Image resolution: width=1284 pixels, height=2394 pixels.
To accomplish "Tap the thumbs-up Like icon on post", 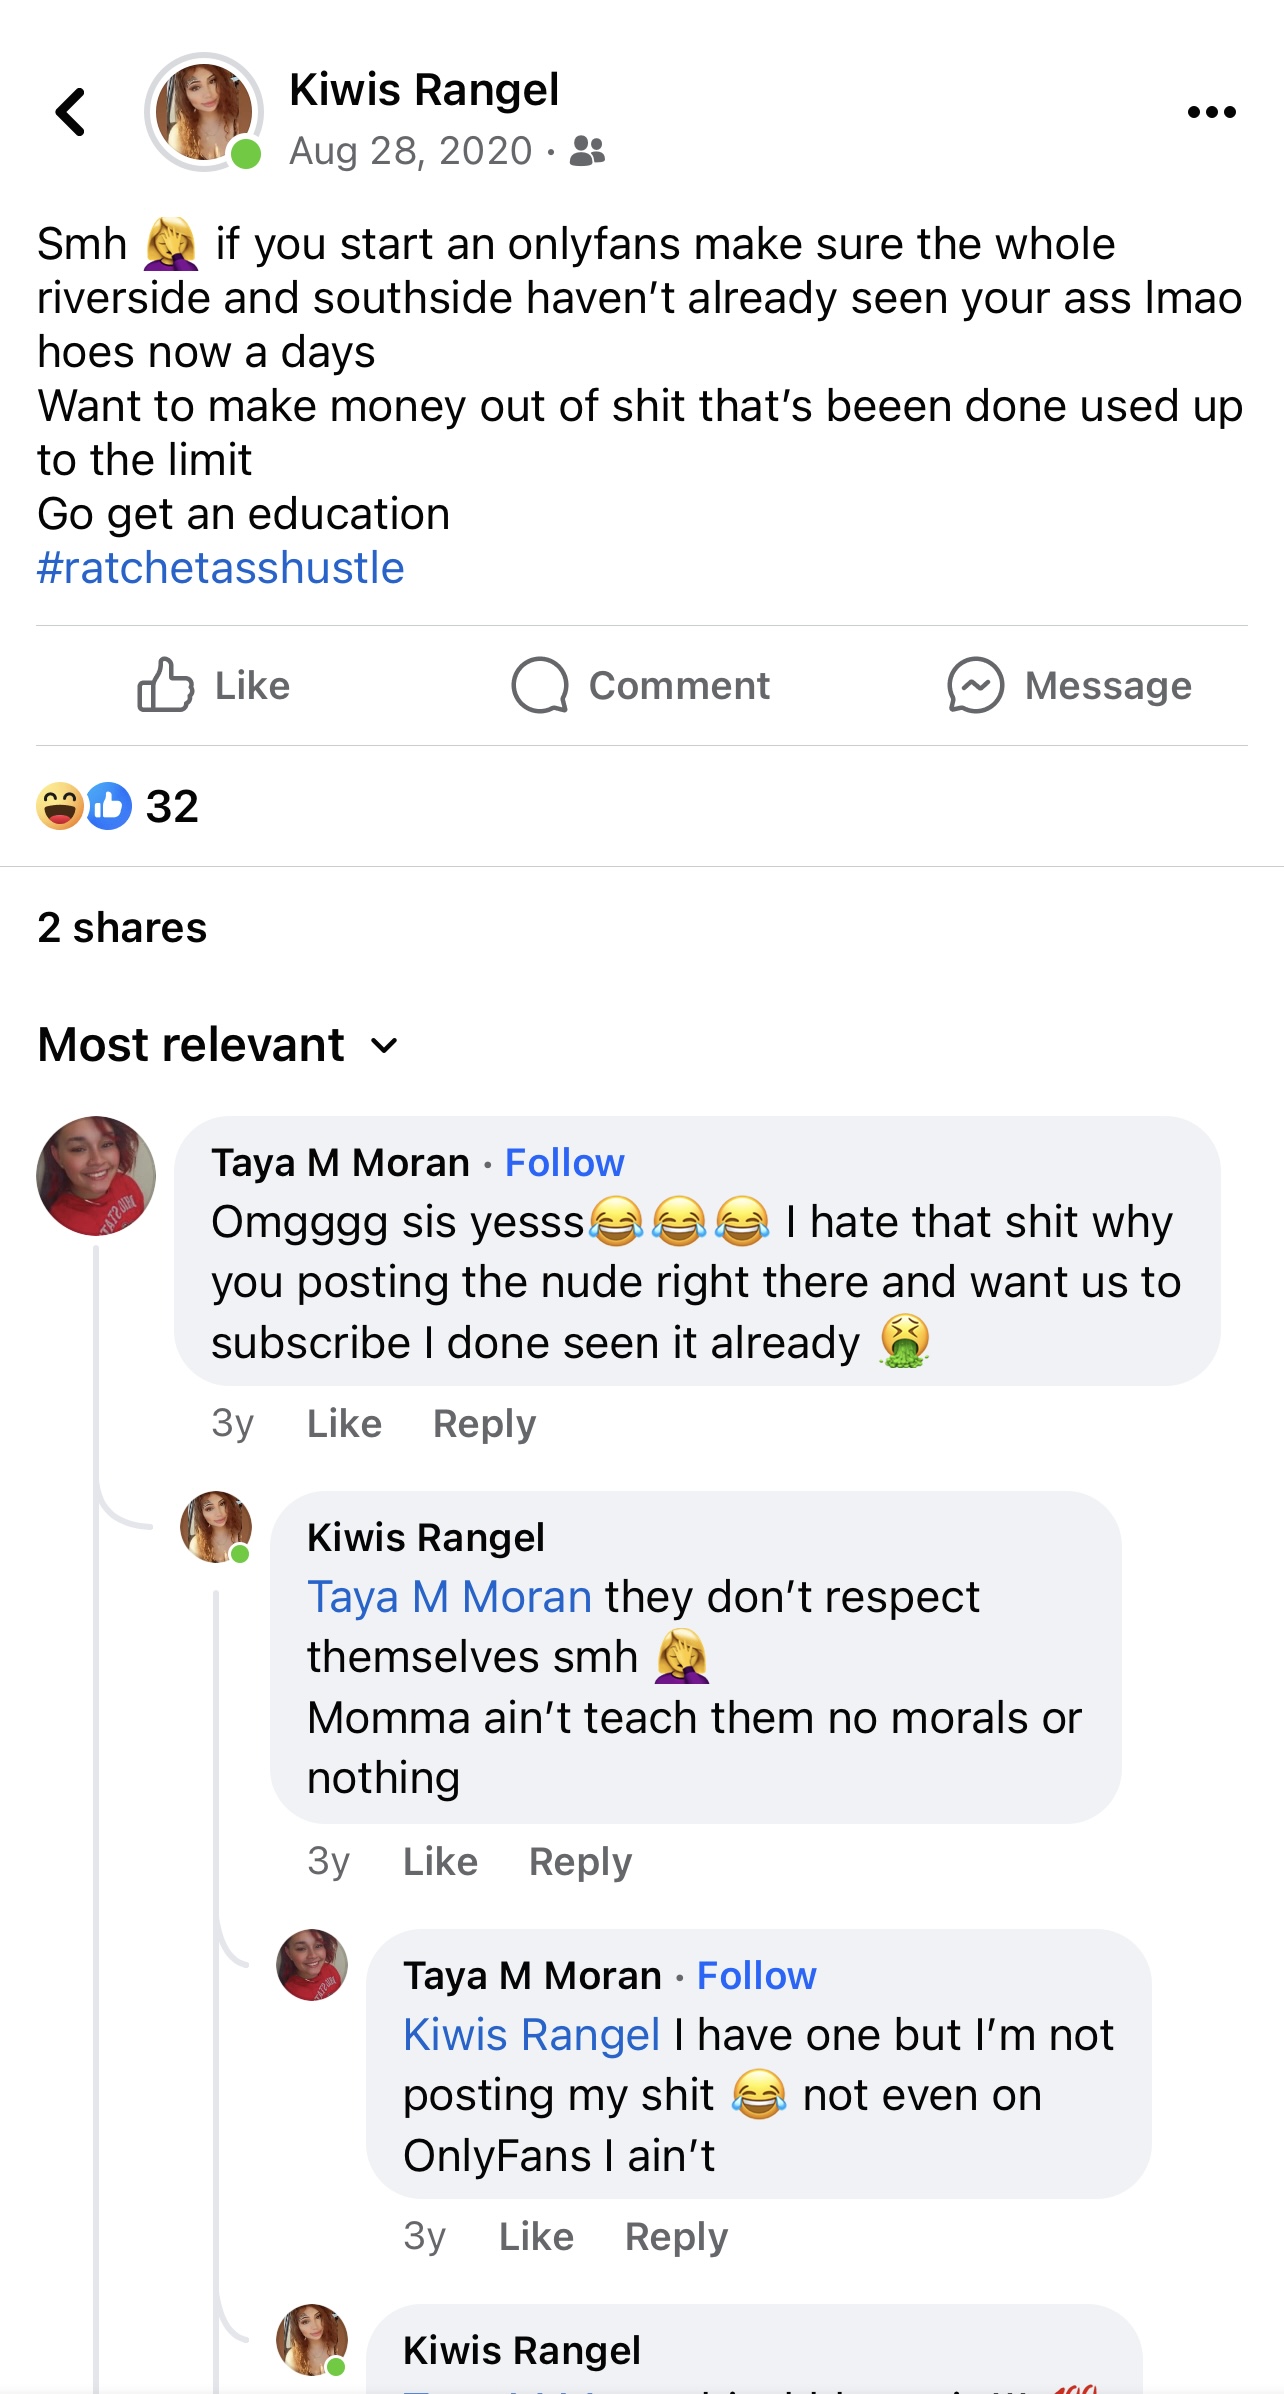I will coord(165,685).
